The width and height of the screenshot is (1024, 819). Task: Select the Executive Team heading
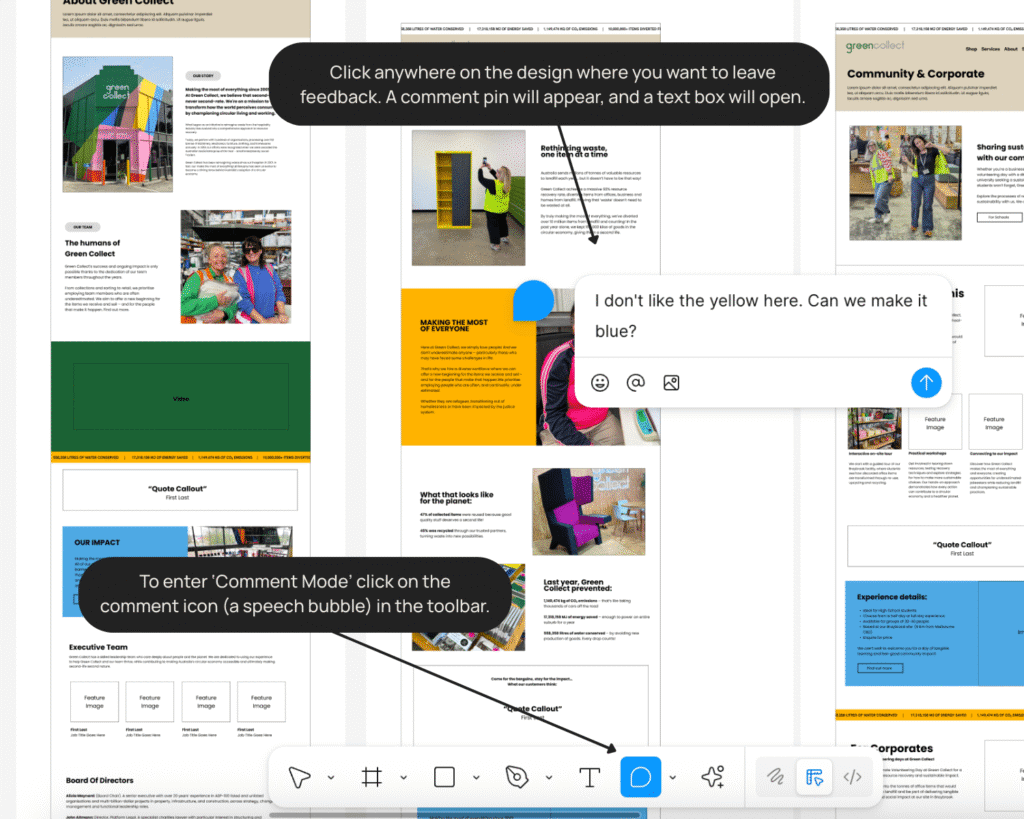(99, 647)
